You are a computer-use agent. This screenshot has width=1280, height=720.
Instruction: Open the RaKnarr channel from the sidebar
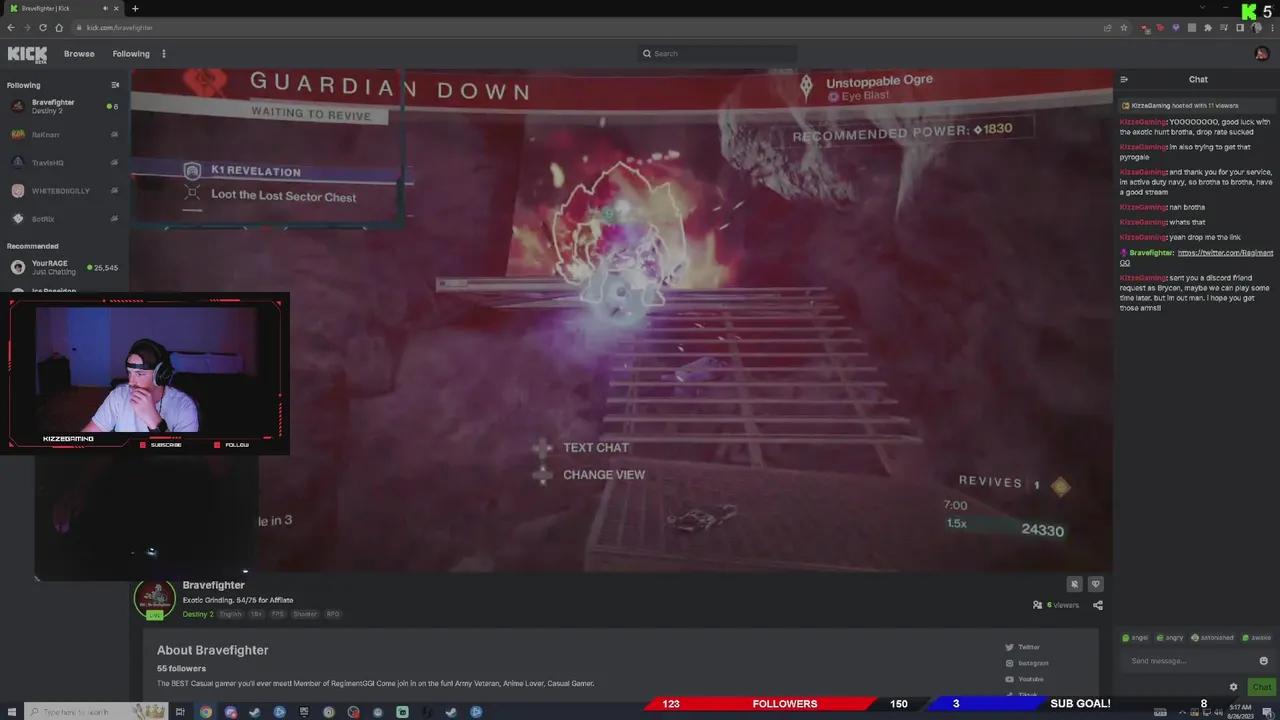coord(64,134)
